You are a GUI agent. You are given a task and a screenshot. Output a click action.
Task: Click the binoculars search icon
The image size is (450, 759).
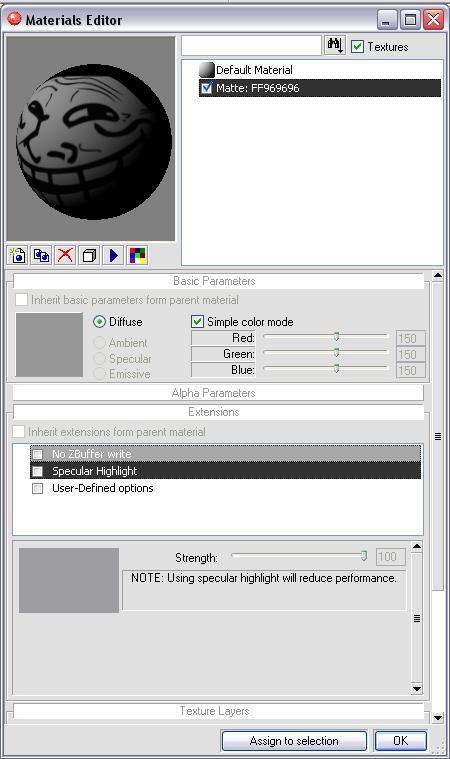335,46
